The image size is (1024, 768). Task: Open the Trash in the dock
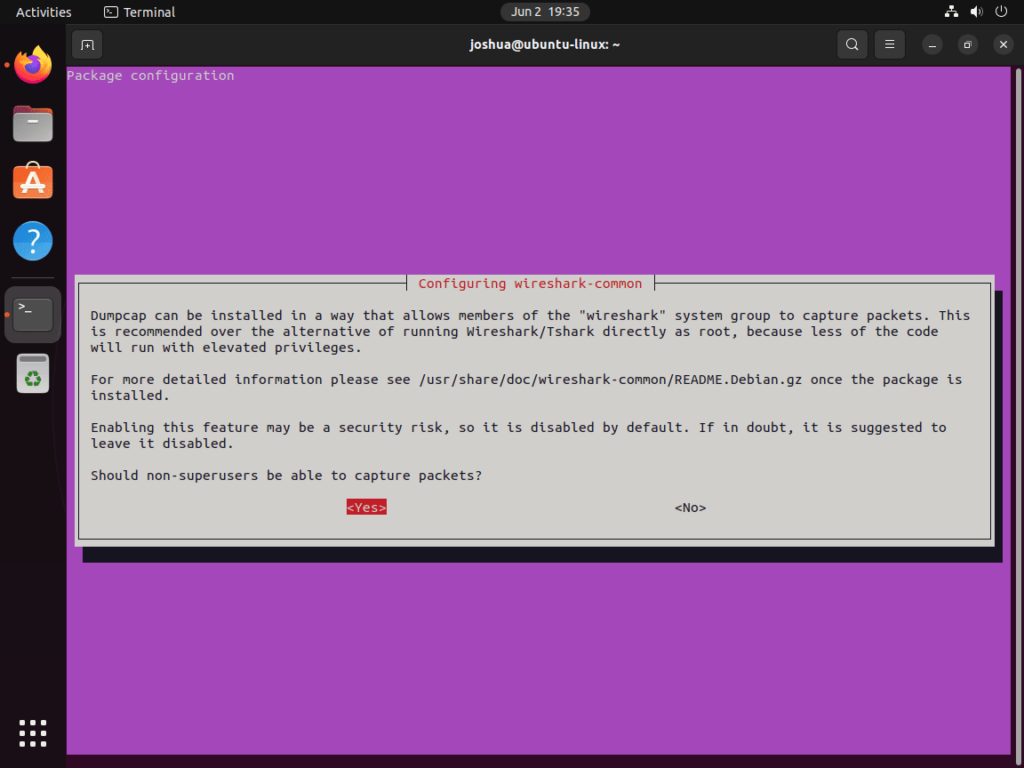33,374
